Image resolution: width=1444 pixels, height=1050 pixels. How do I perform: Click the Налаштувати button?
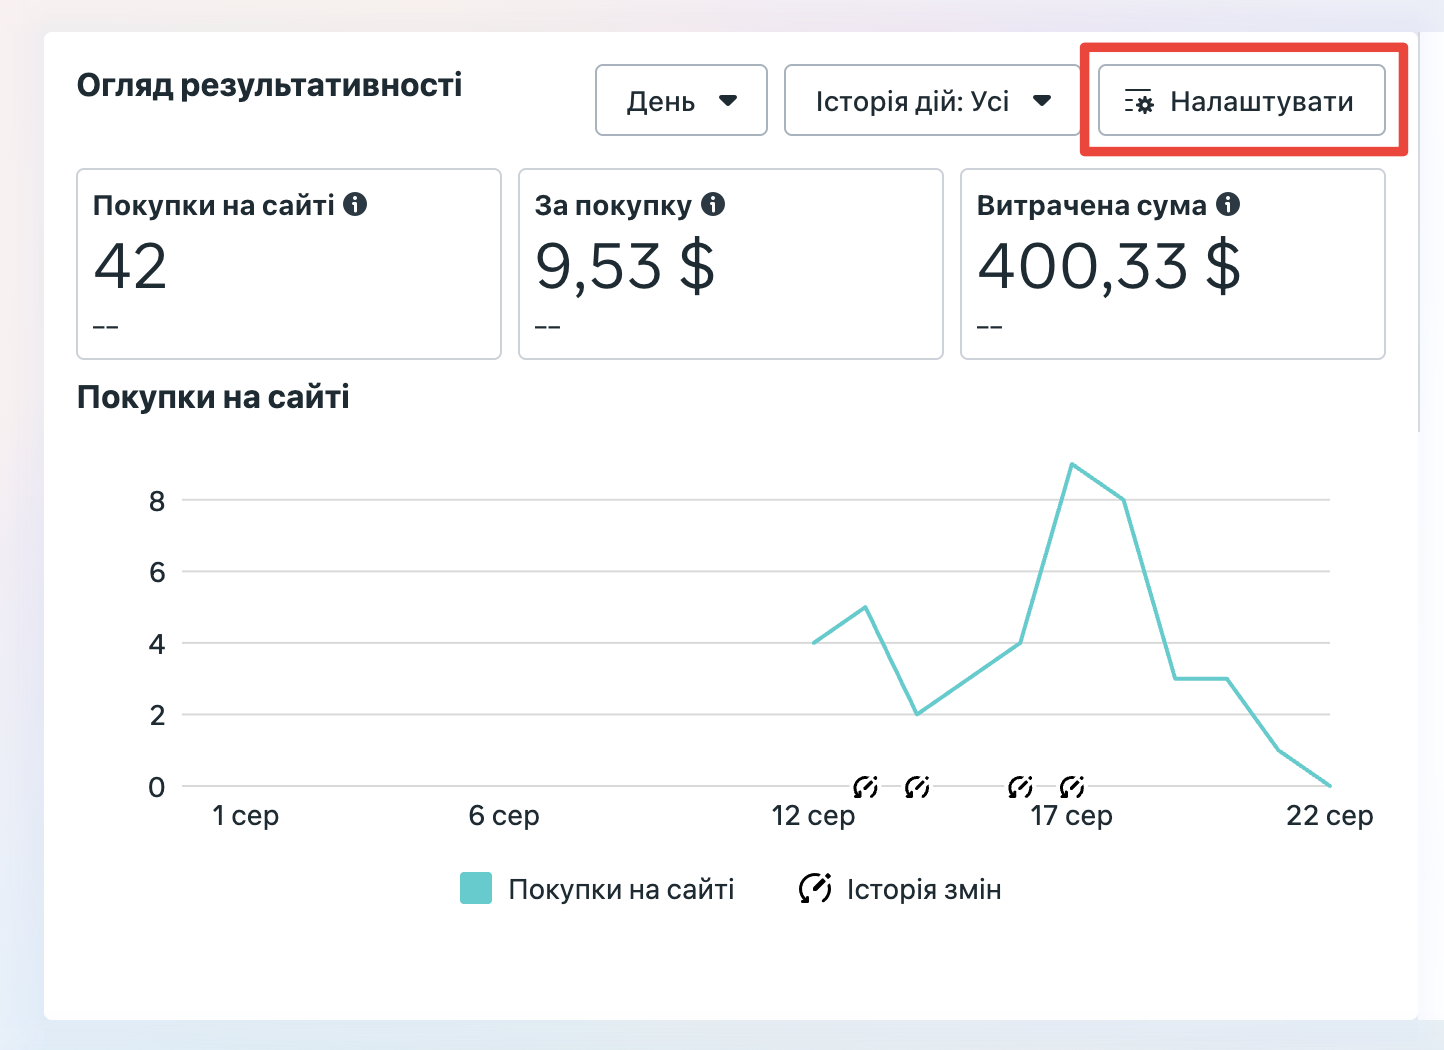(1242, 100)
